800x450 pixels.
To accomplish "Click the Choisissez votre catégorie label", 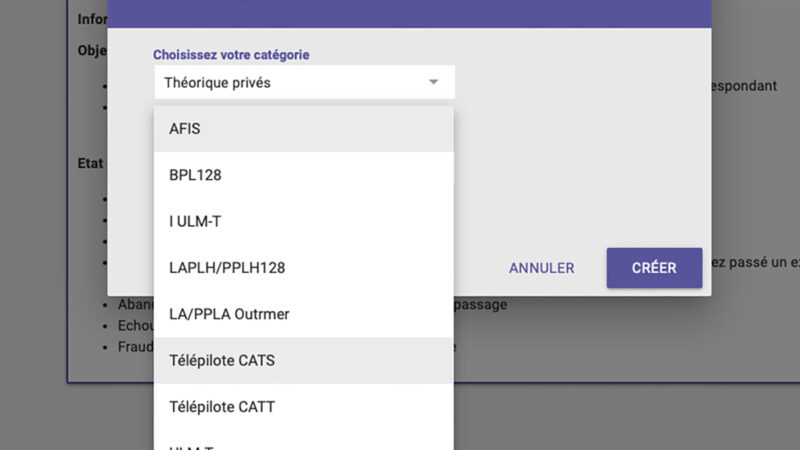I will (x=231, y=55).
